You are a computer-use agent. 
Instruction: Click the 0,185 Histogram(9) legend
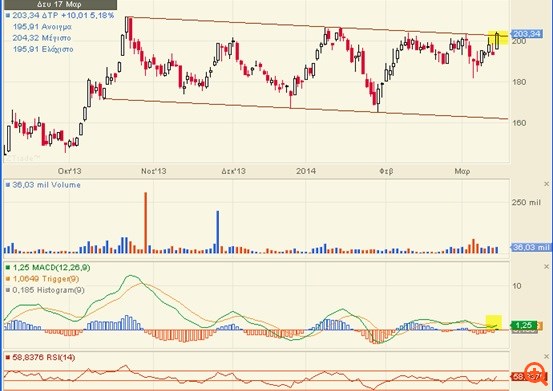45,290
